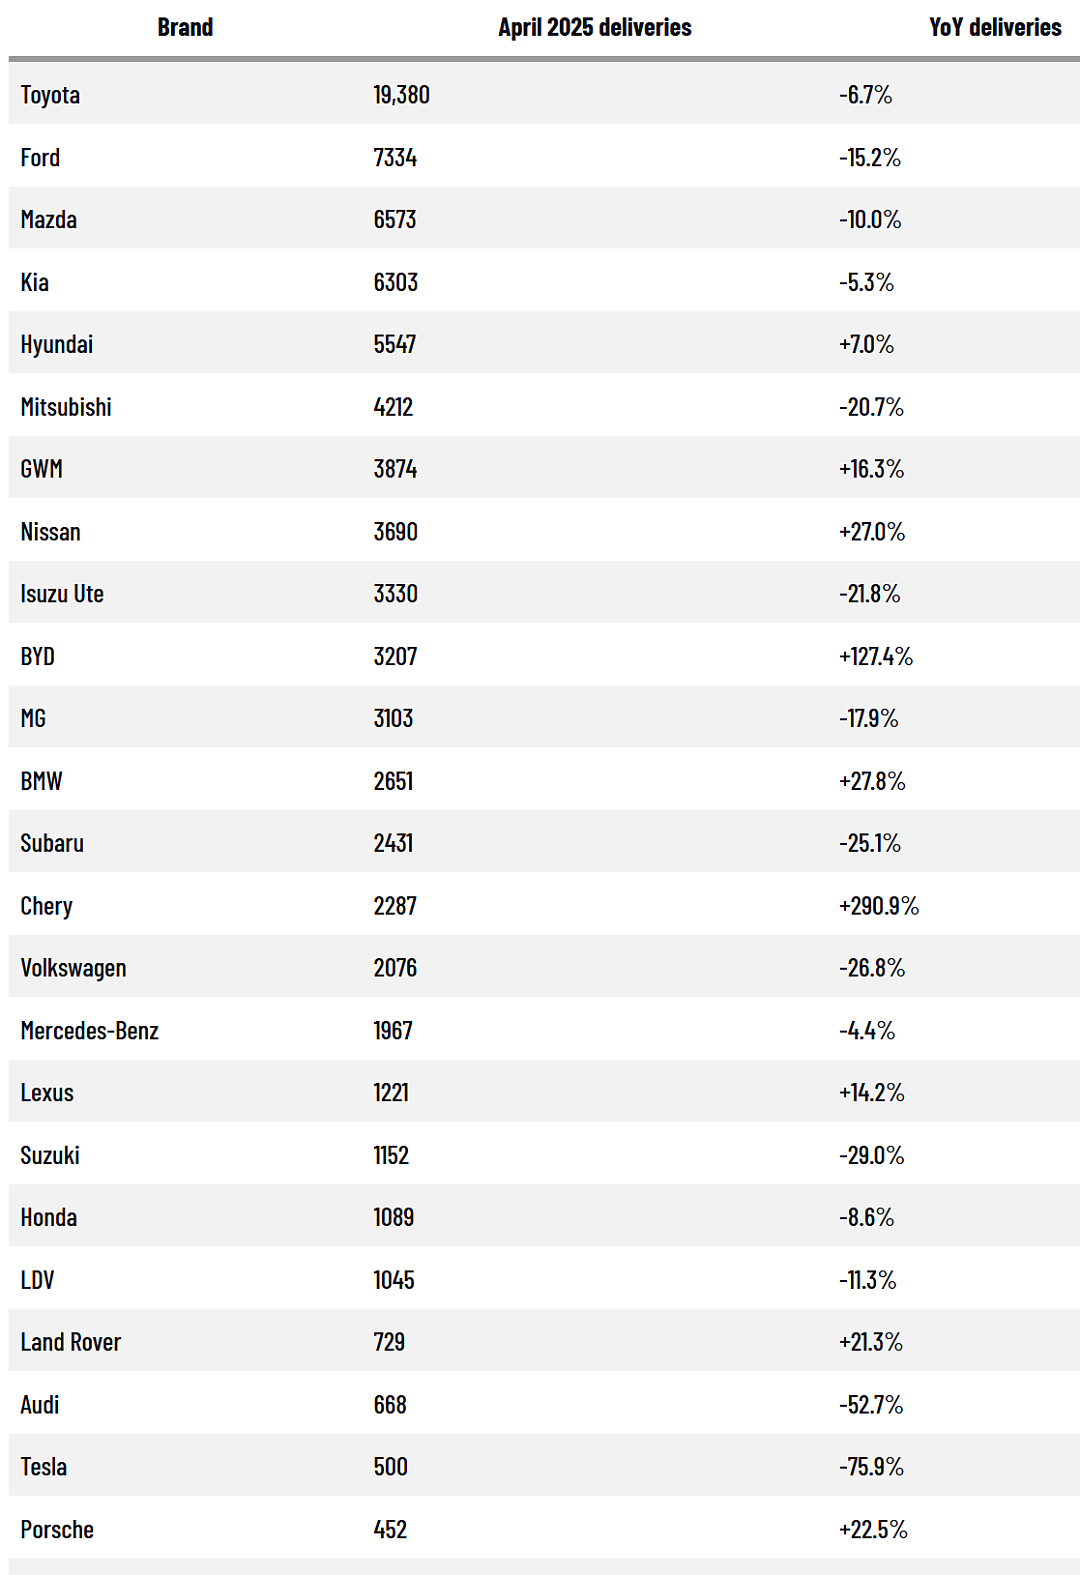
Task: Select the Volkswagen row label
Action: 74,968
